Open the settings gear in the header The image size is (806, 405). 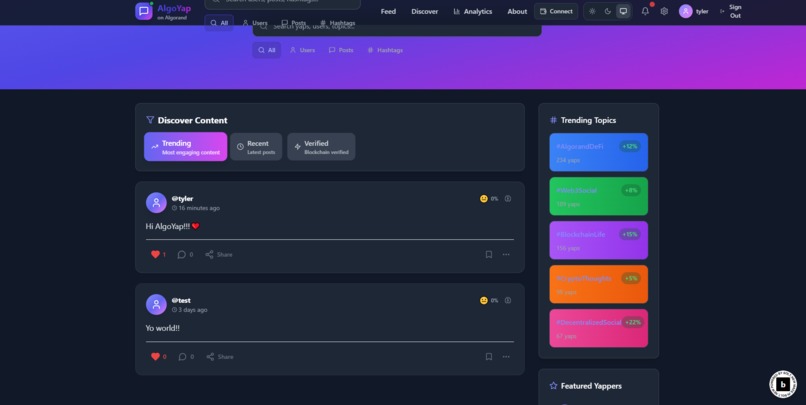tap(664, 11)
